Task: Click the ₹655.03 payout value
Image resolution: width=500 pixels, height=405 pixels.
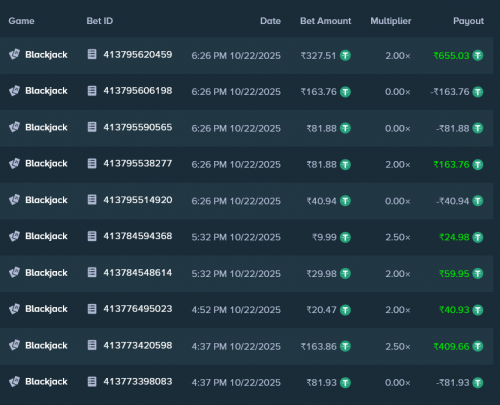Action: click(451, 55)
